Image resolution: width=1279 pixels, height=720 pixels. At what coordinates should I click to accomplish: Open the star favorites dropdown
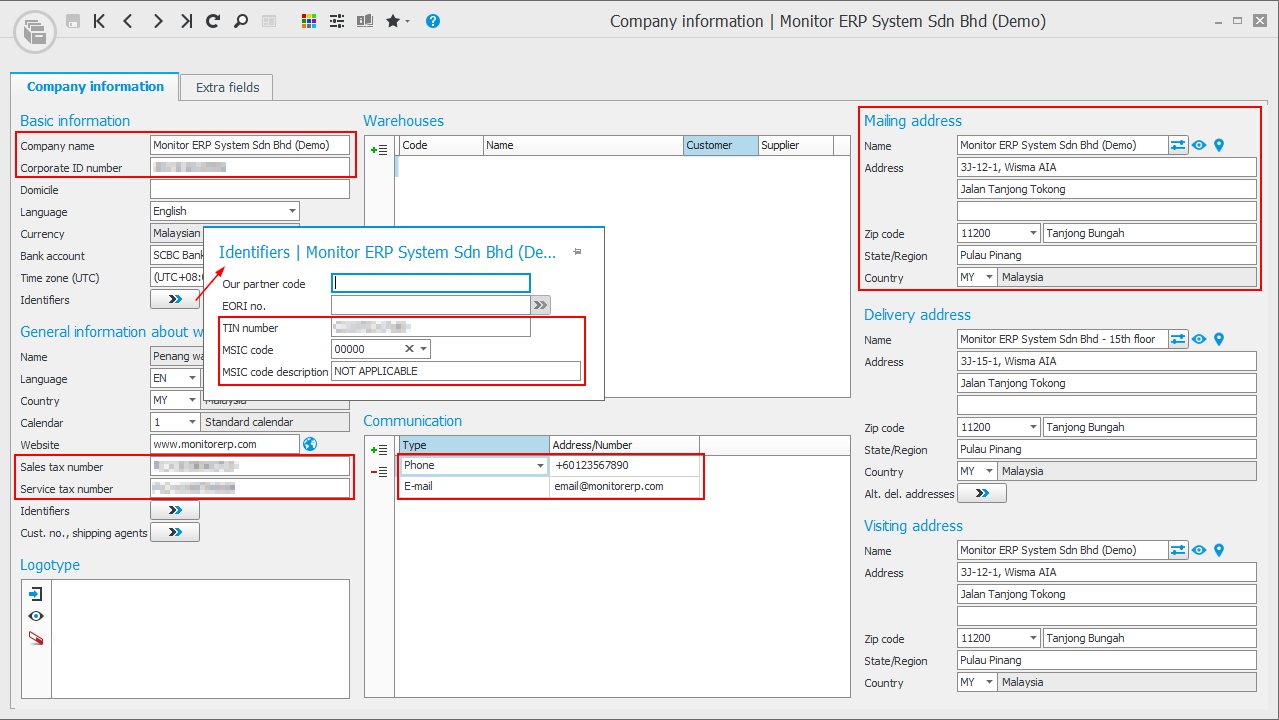point(398,21)
